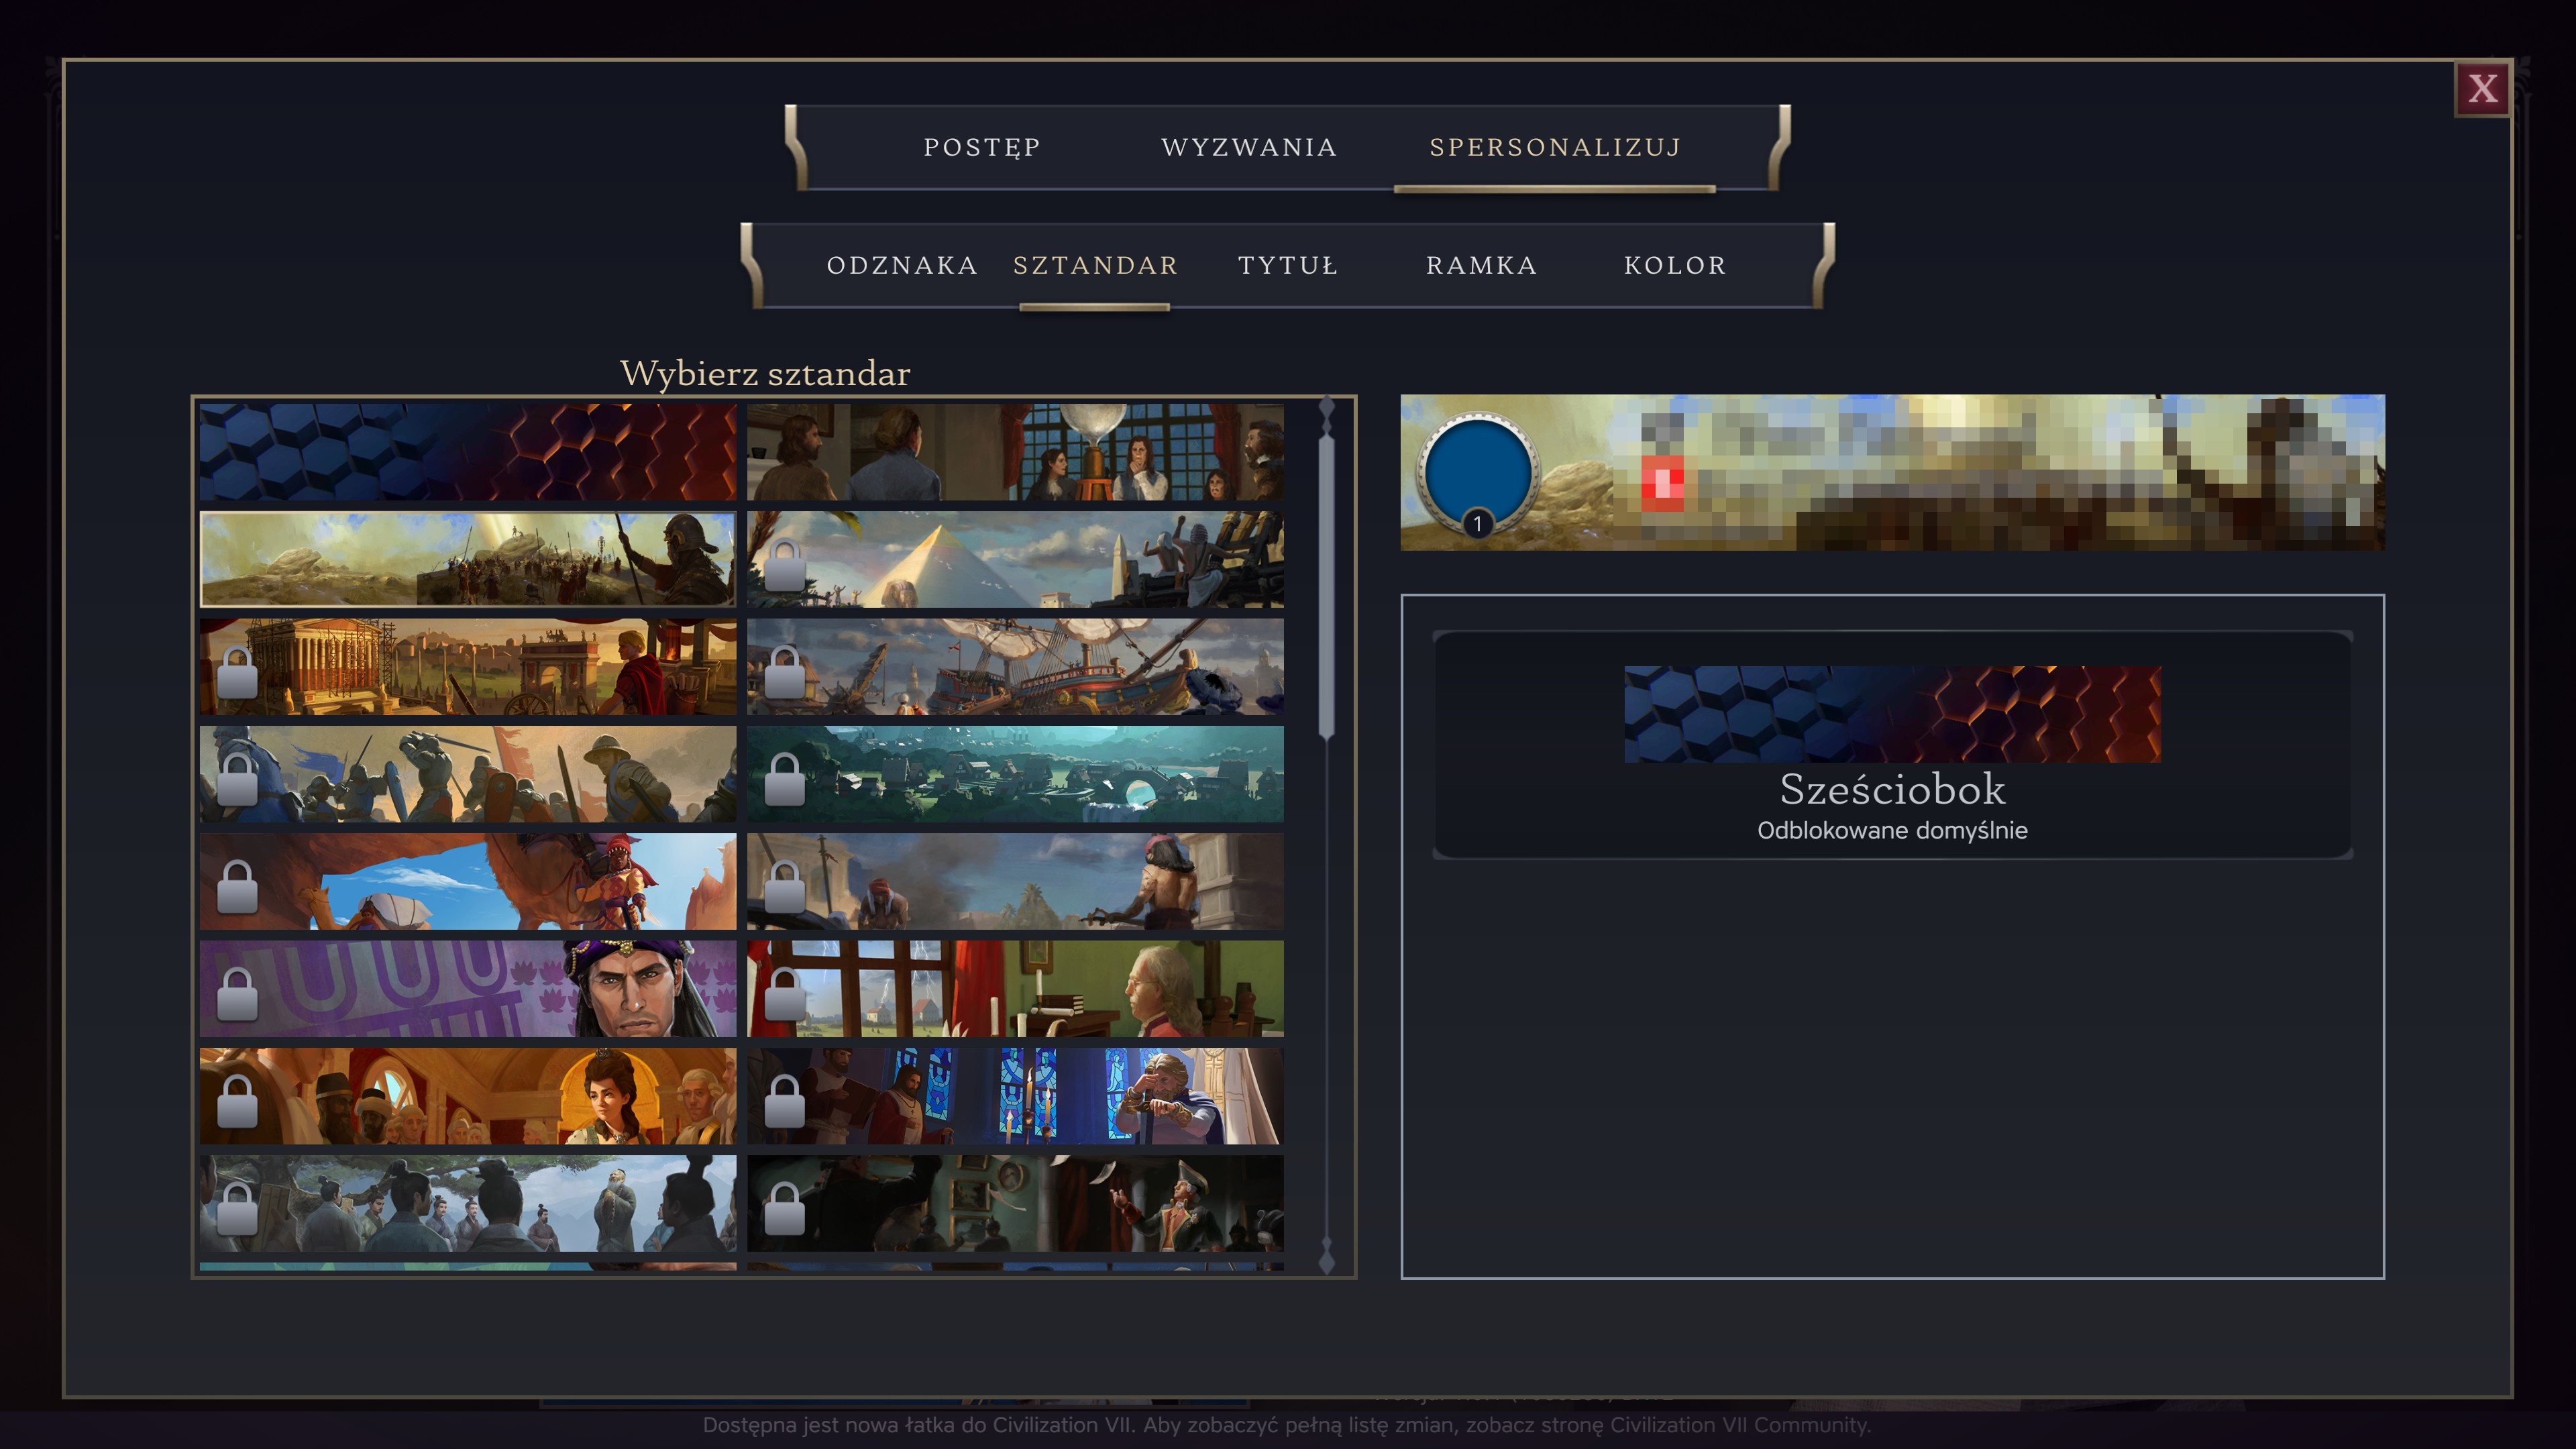2576x1449 pixels.
Task: Select the Sztandar sub-tab
Action: click(1095, 265)
